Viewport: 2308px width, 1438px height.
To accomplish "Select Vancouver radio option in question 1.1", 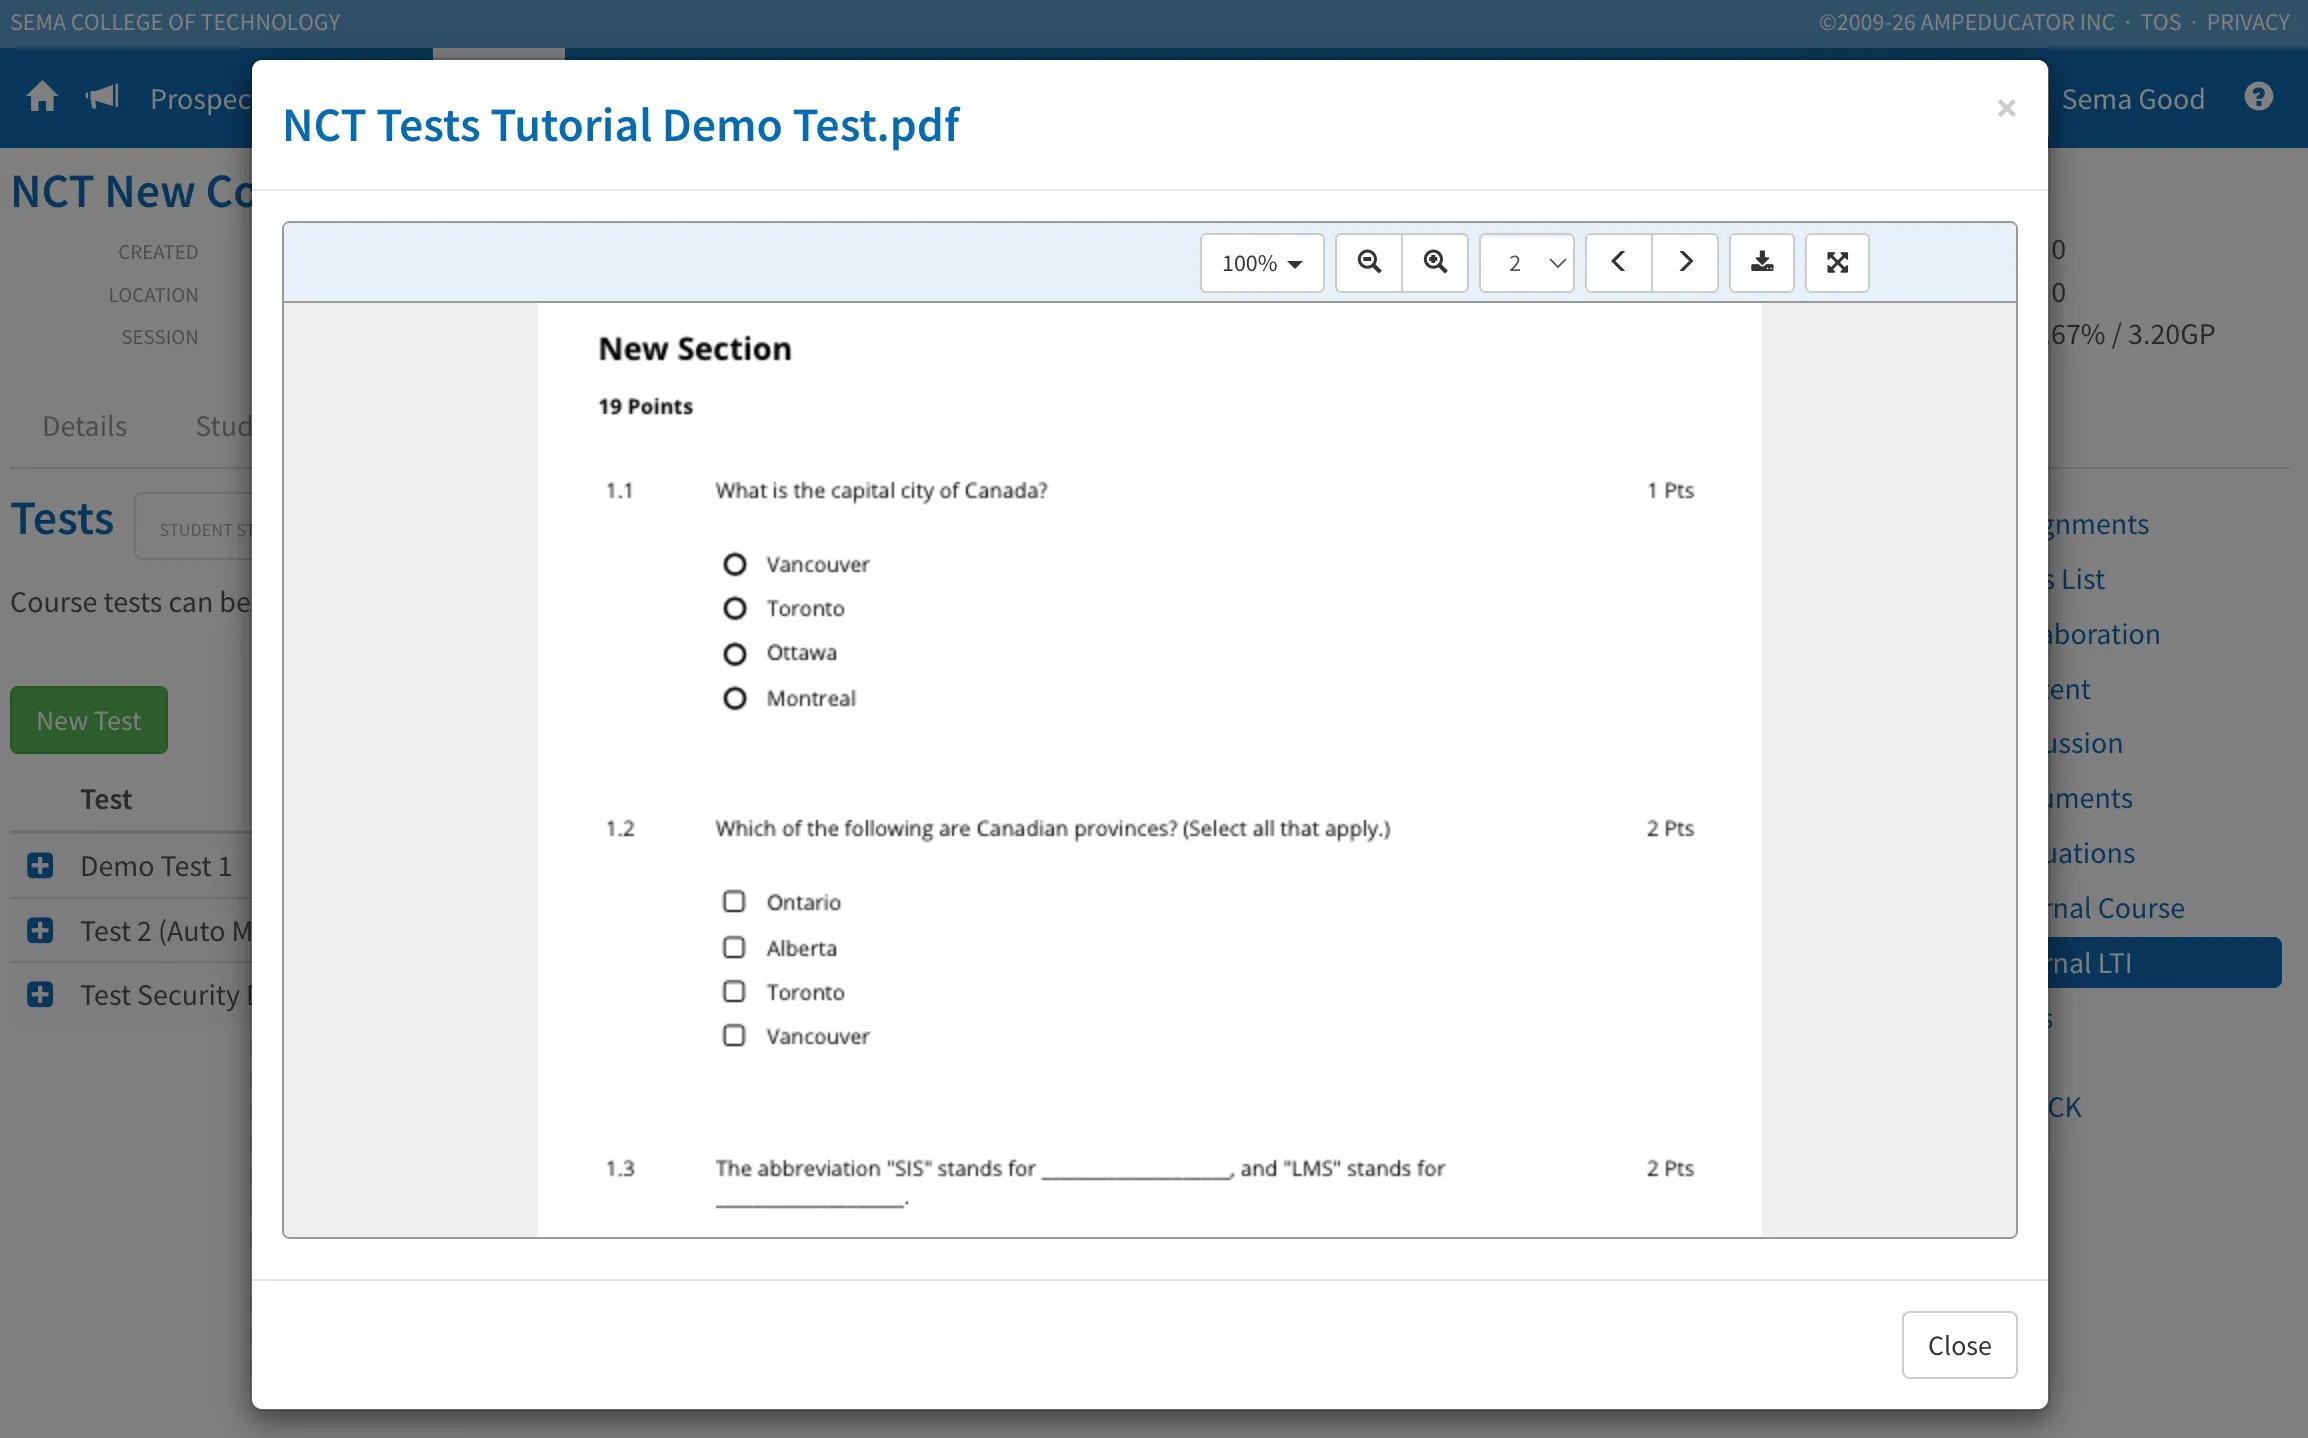I will coord(734,564).
